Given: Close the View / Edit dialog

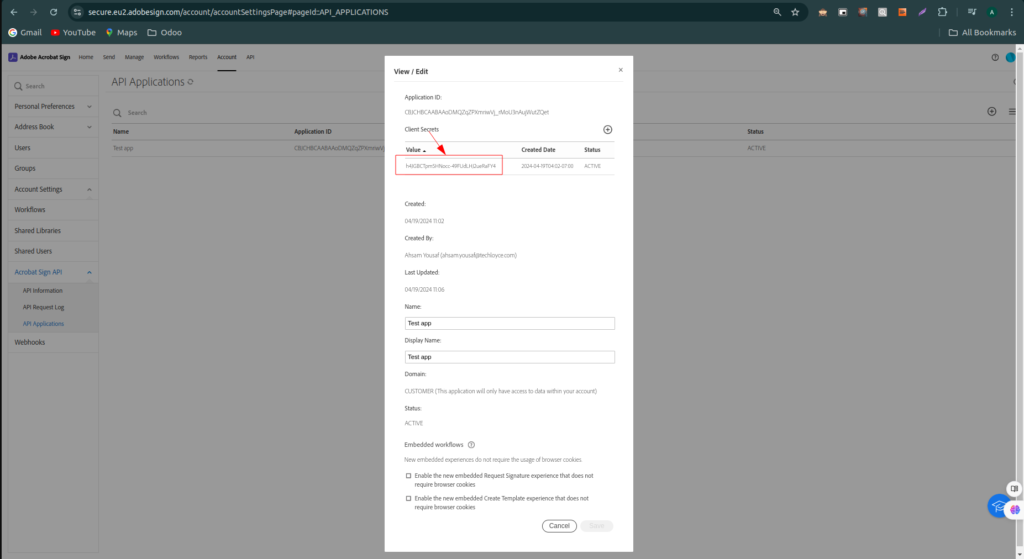Looking at the screenshot, I should pyautogui.click(x=620, y=70).
